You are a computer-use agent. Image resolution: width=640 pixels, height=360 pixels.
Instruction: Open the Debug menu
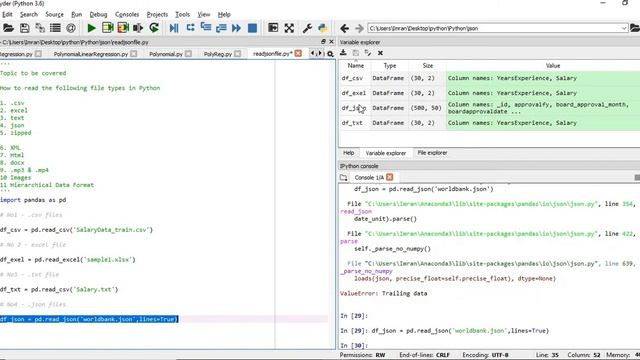[x=98, y=14]
